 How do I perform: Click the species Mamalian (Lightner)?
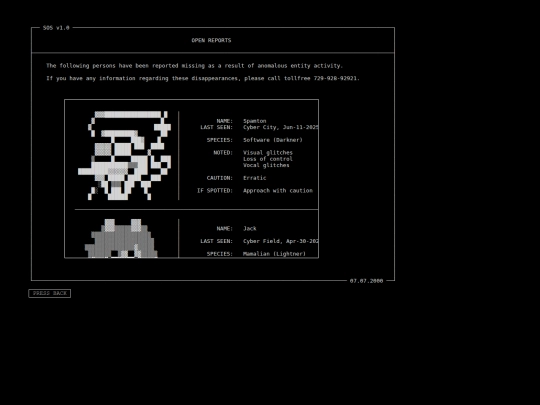[274, 254]
